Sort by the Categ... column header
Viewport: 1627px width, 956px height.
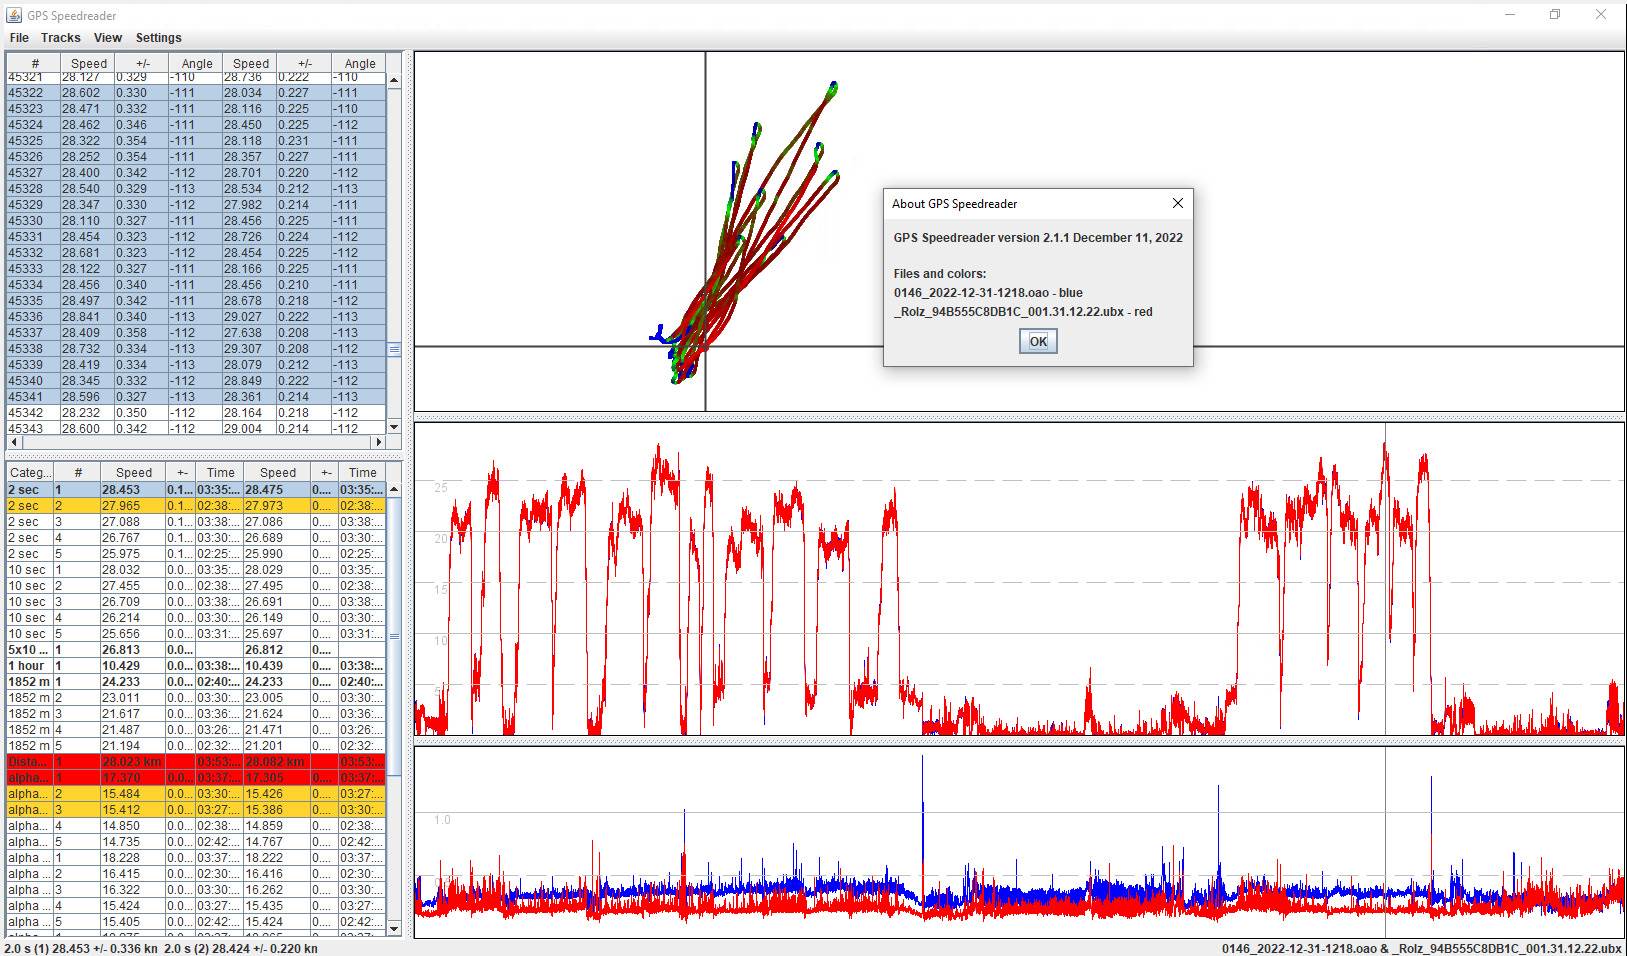pos(30,473)
